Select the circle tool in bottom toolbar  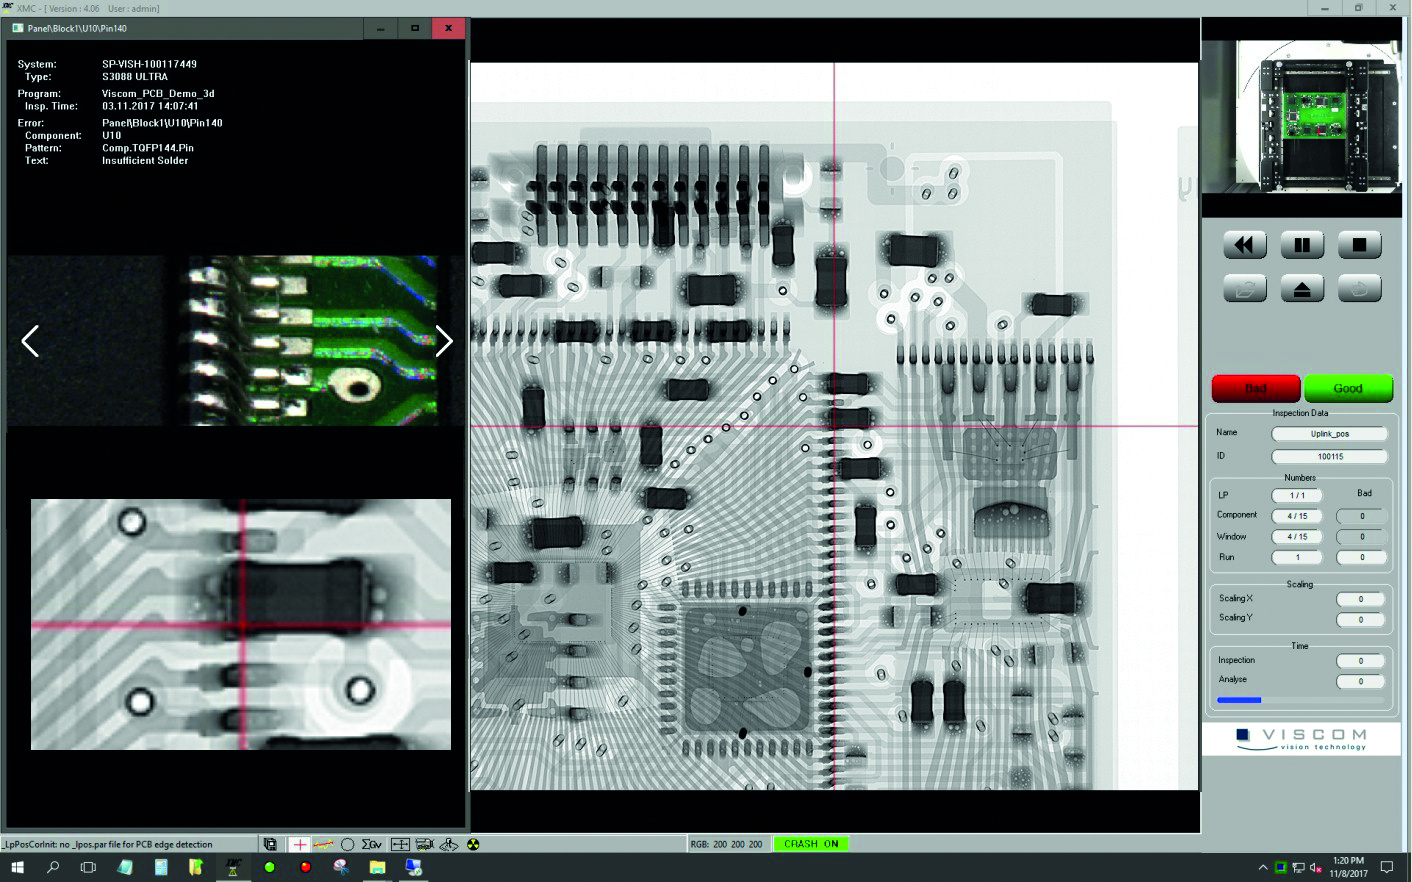pos(348,844)
